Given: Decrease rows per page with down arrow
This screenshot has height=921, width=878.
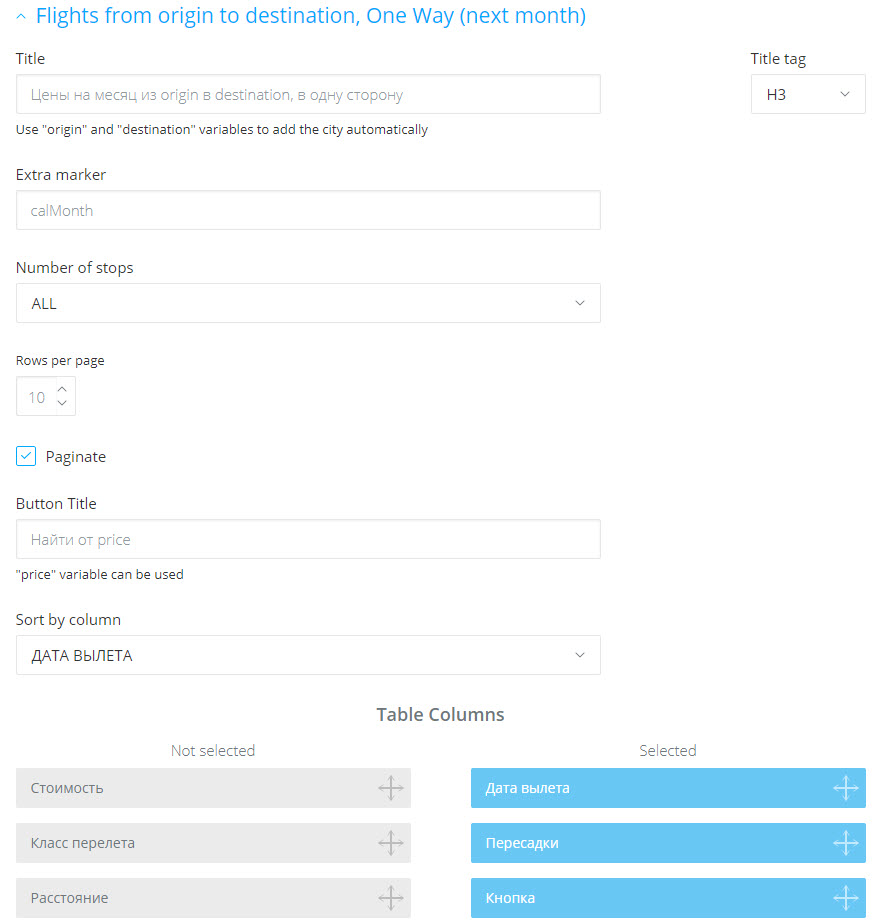Looking at the screenshot, I should pos(62,403).
